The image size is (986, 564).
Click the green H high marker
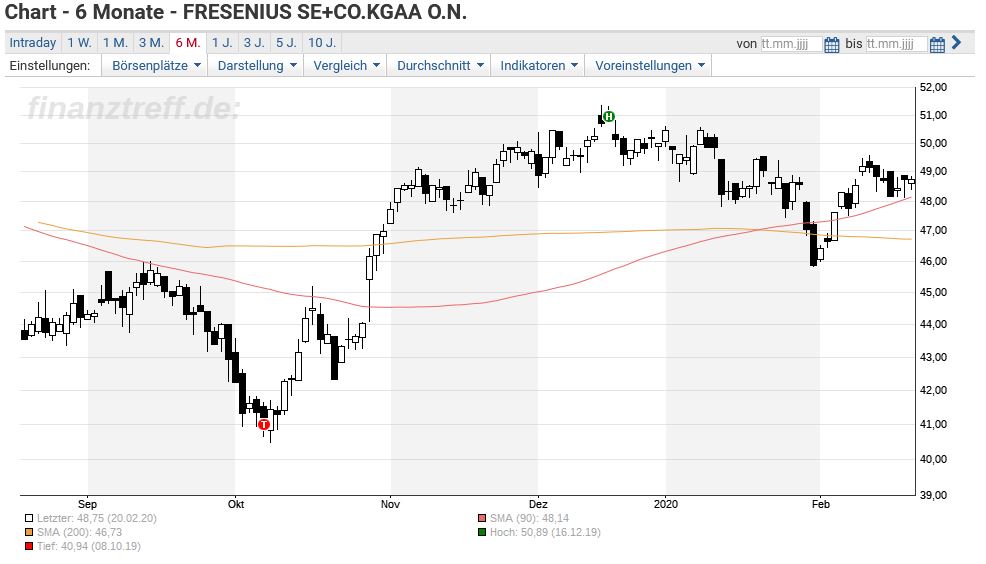pyautogui.click(x=608, y=116)
